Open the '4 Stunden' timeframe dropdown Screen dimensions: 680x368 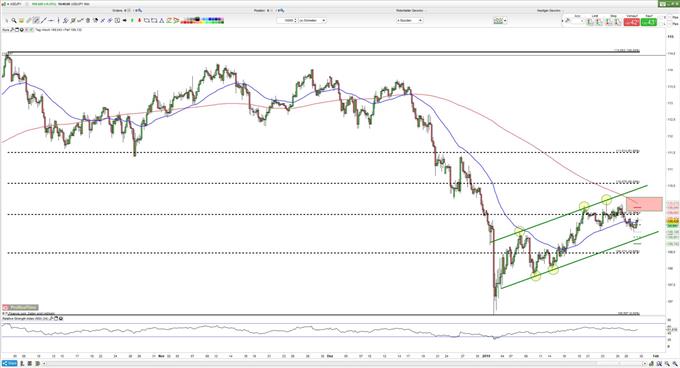point(409,20)
